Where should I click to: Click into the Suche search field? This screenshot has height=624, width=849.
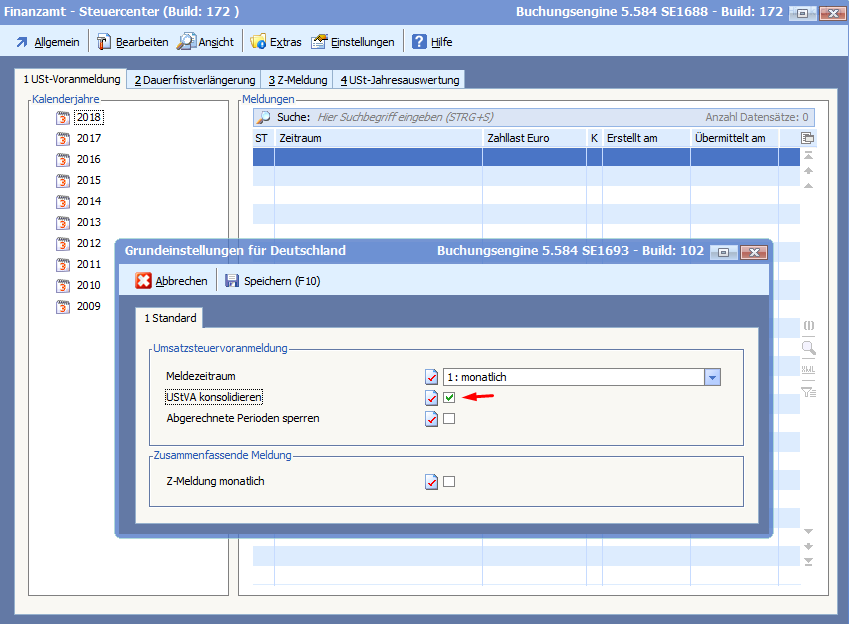tap(500, 118)
